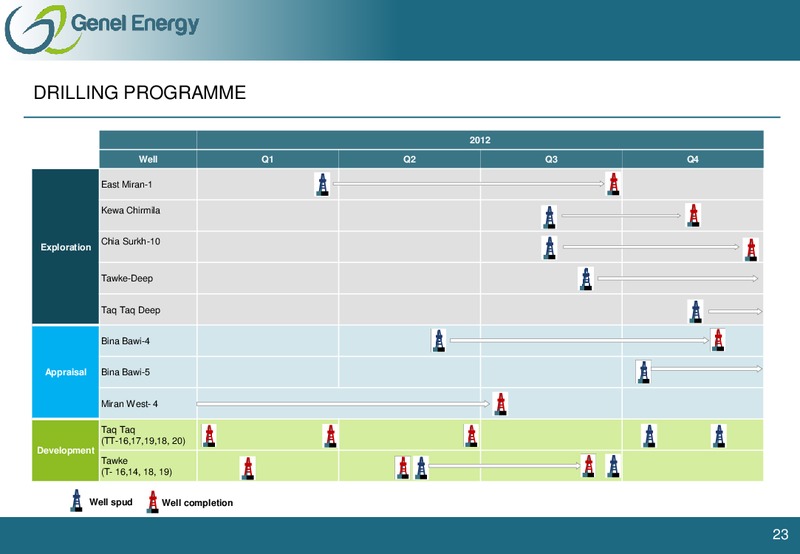Click the East Miran-1 duration arrow
This screenshot has height=554, width=800.
coord(468,183)
